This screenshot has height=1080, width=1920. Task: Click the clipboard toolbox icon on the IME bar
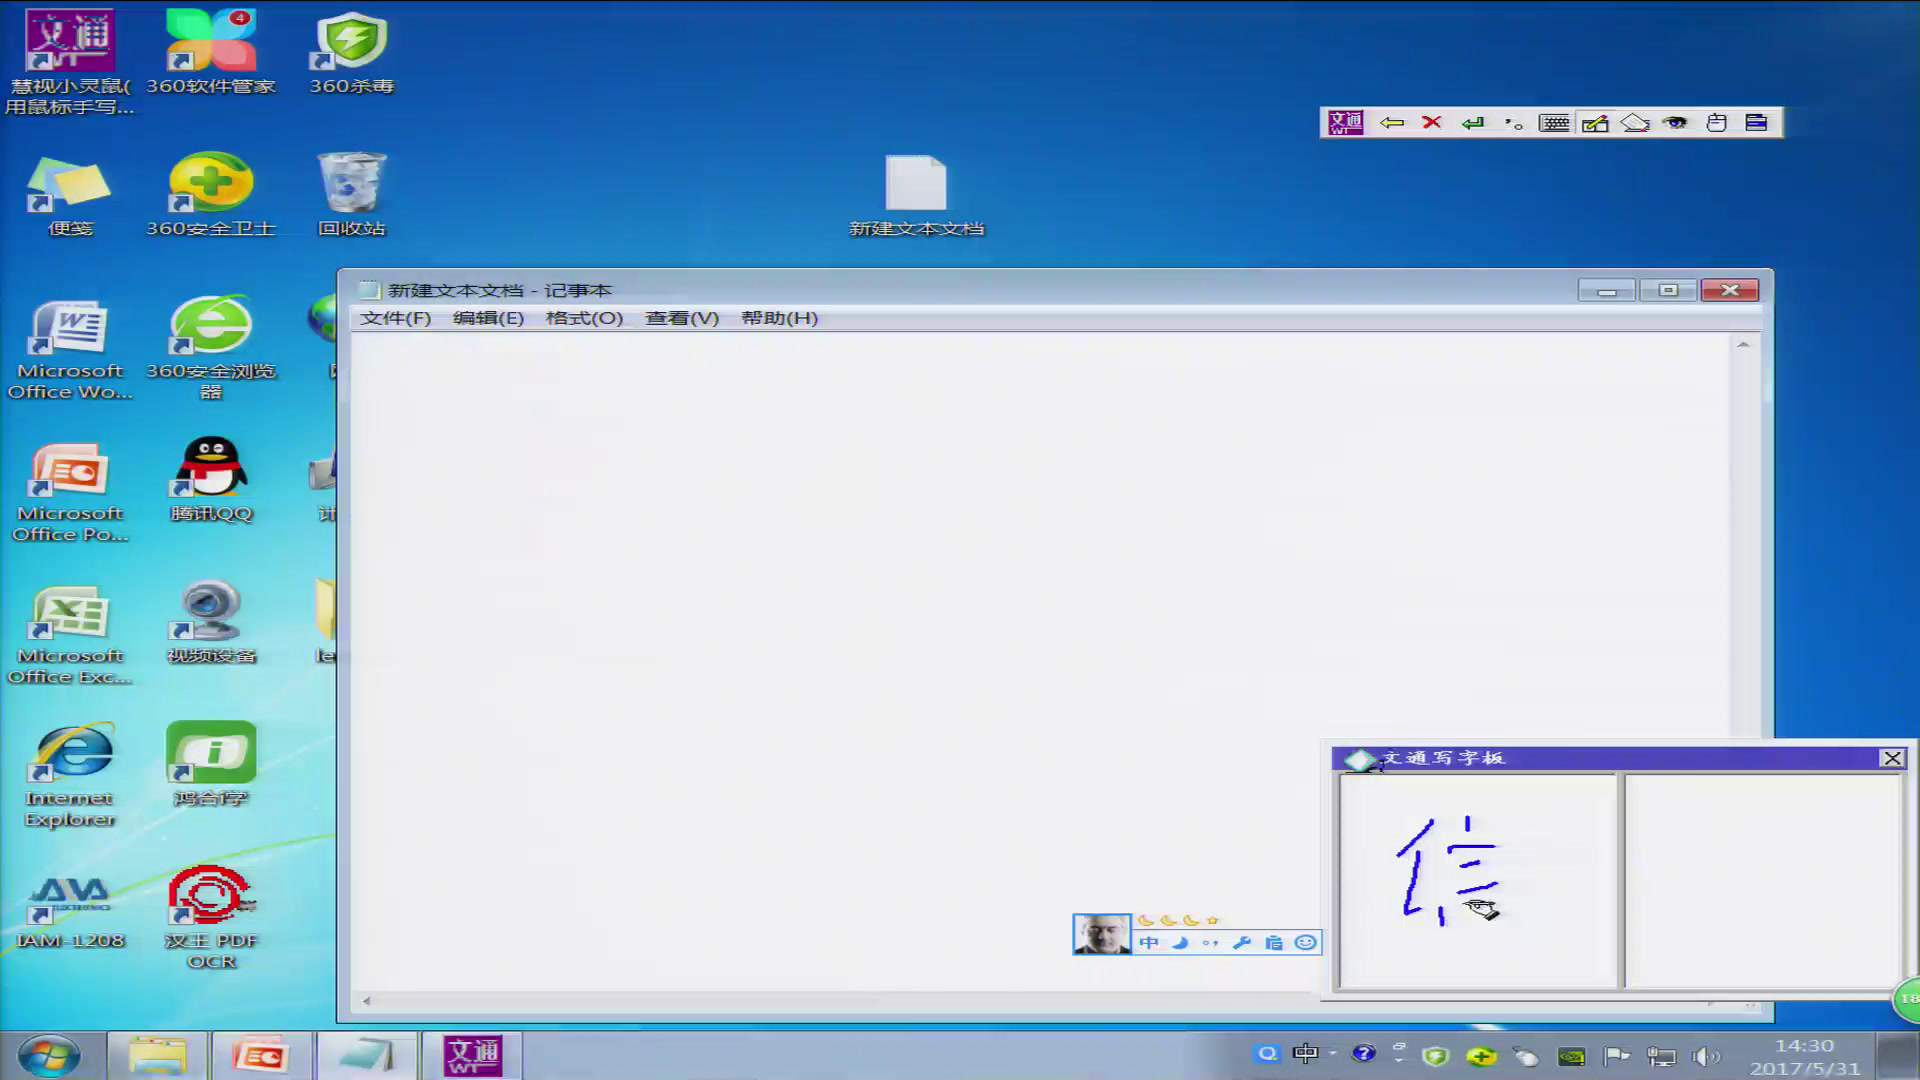click(x=1274, y=942)
